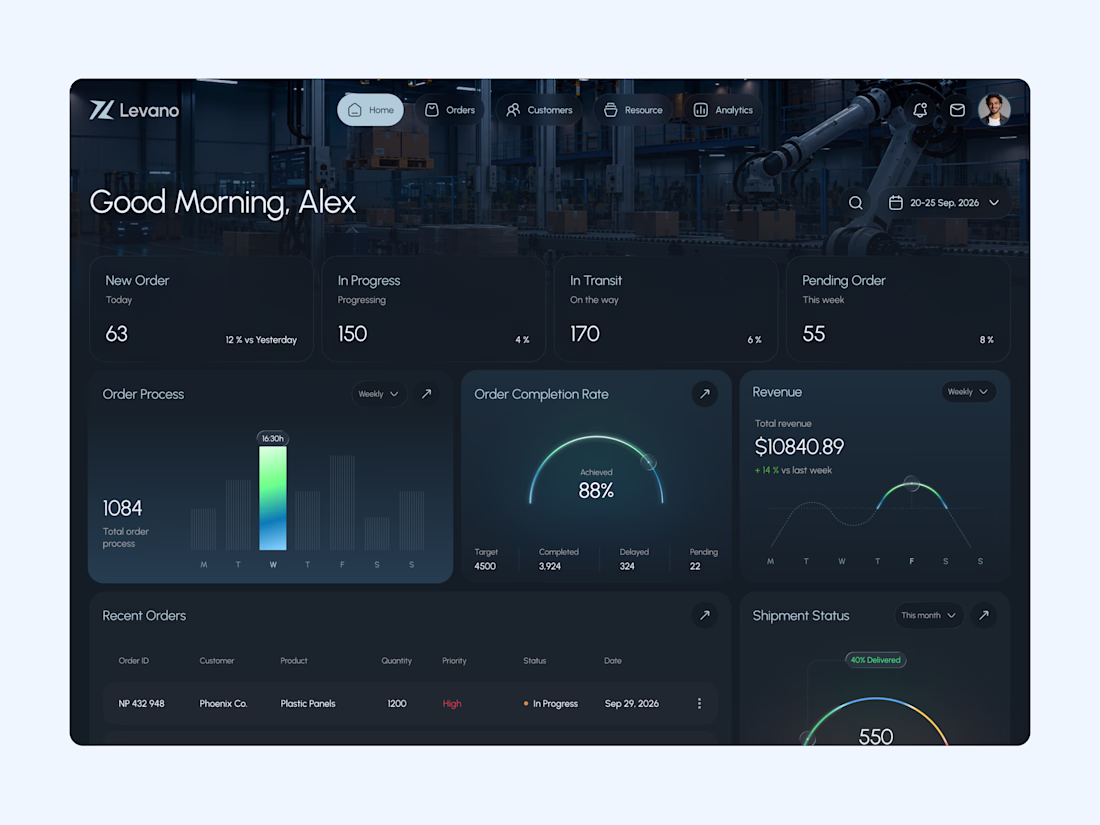Click the 88% achieved value

596,490
